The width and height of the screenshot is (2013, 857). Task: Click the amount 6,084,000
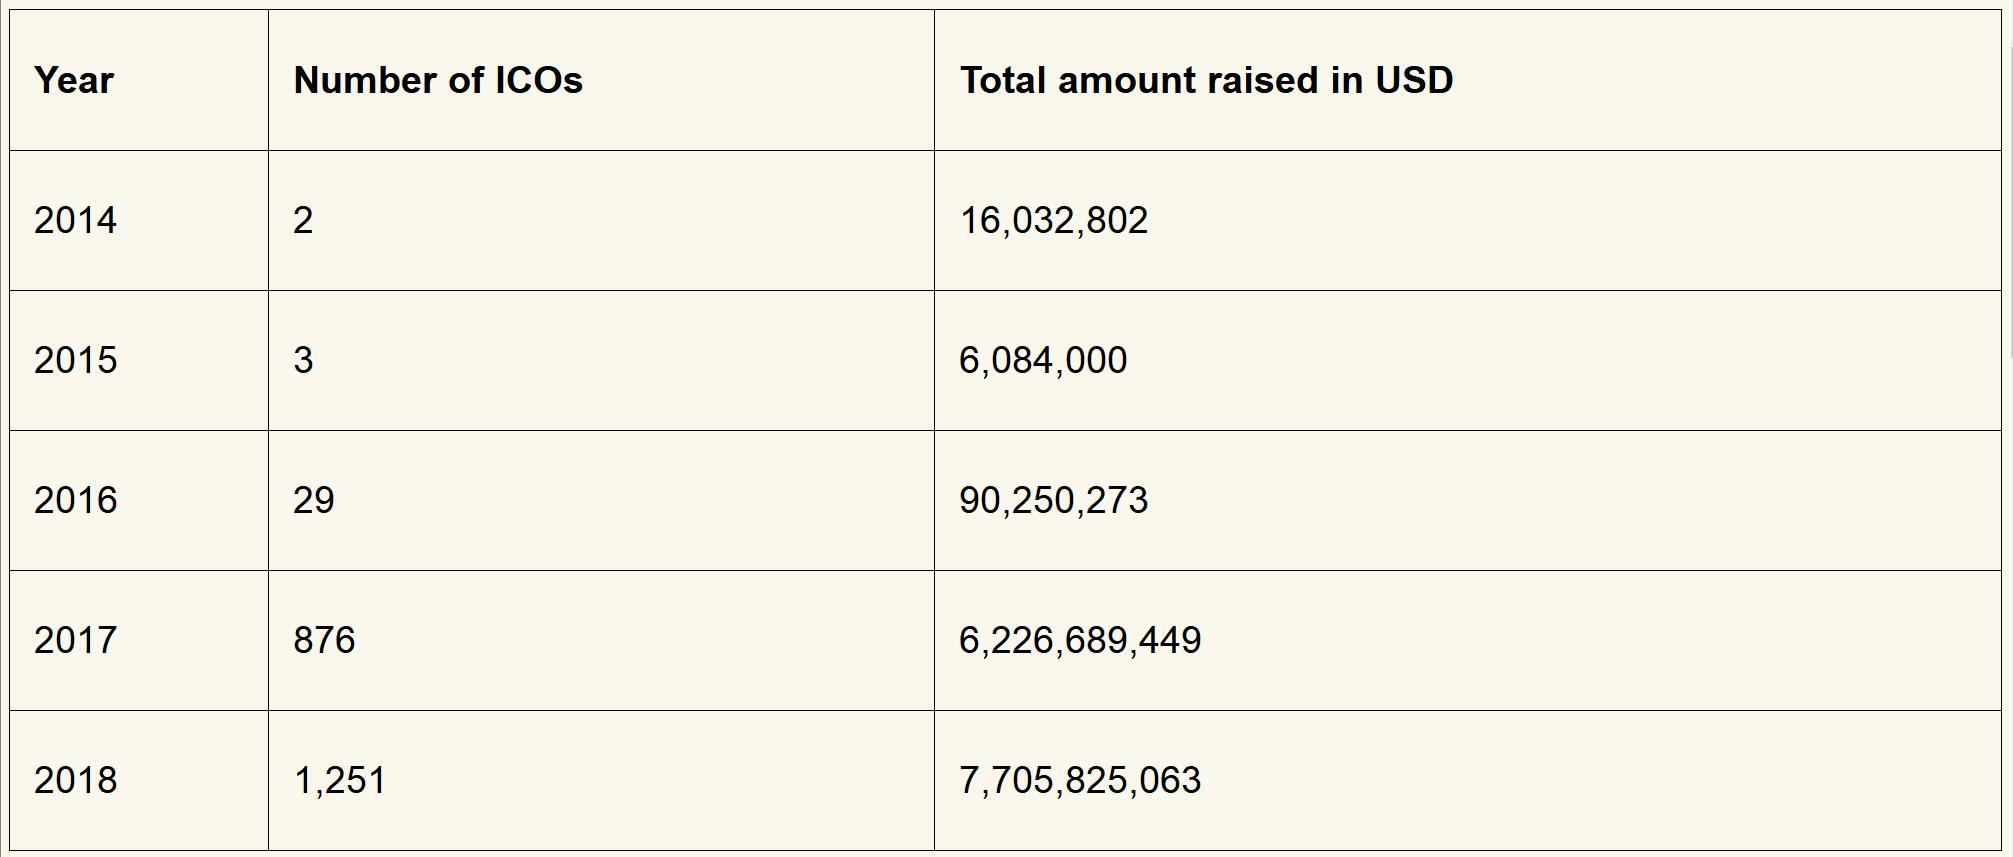[1043, 360]
